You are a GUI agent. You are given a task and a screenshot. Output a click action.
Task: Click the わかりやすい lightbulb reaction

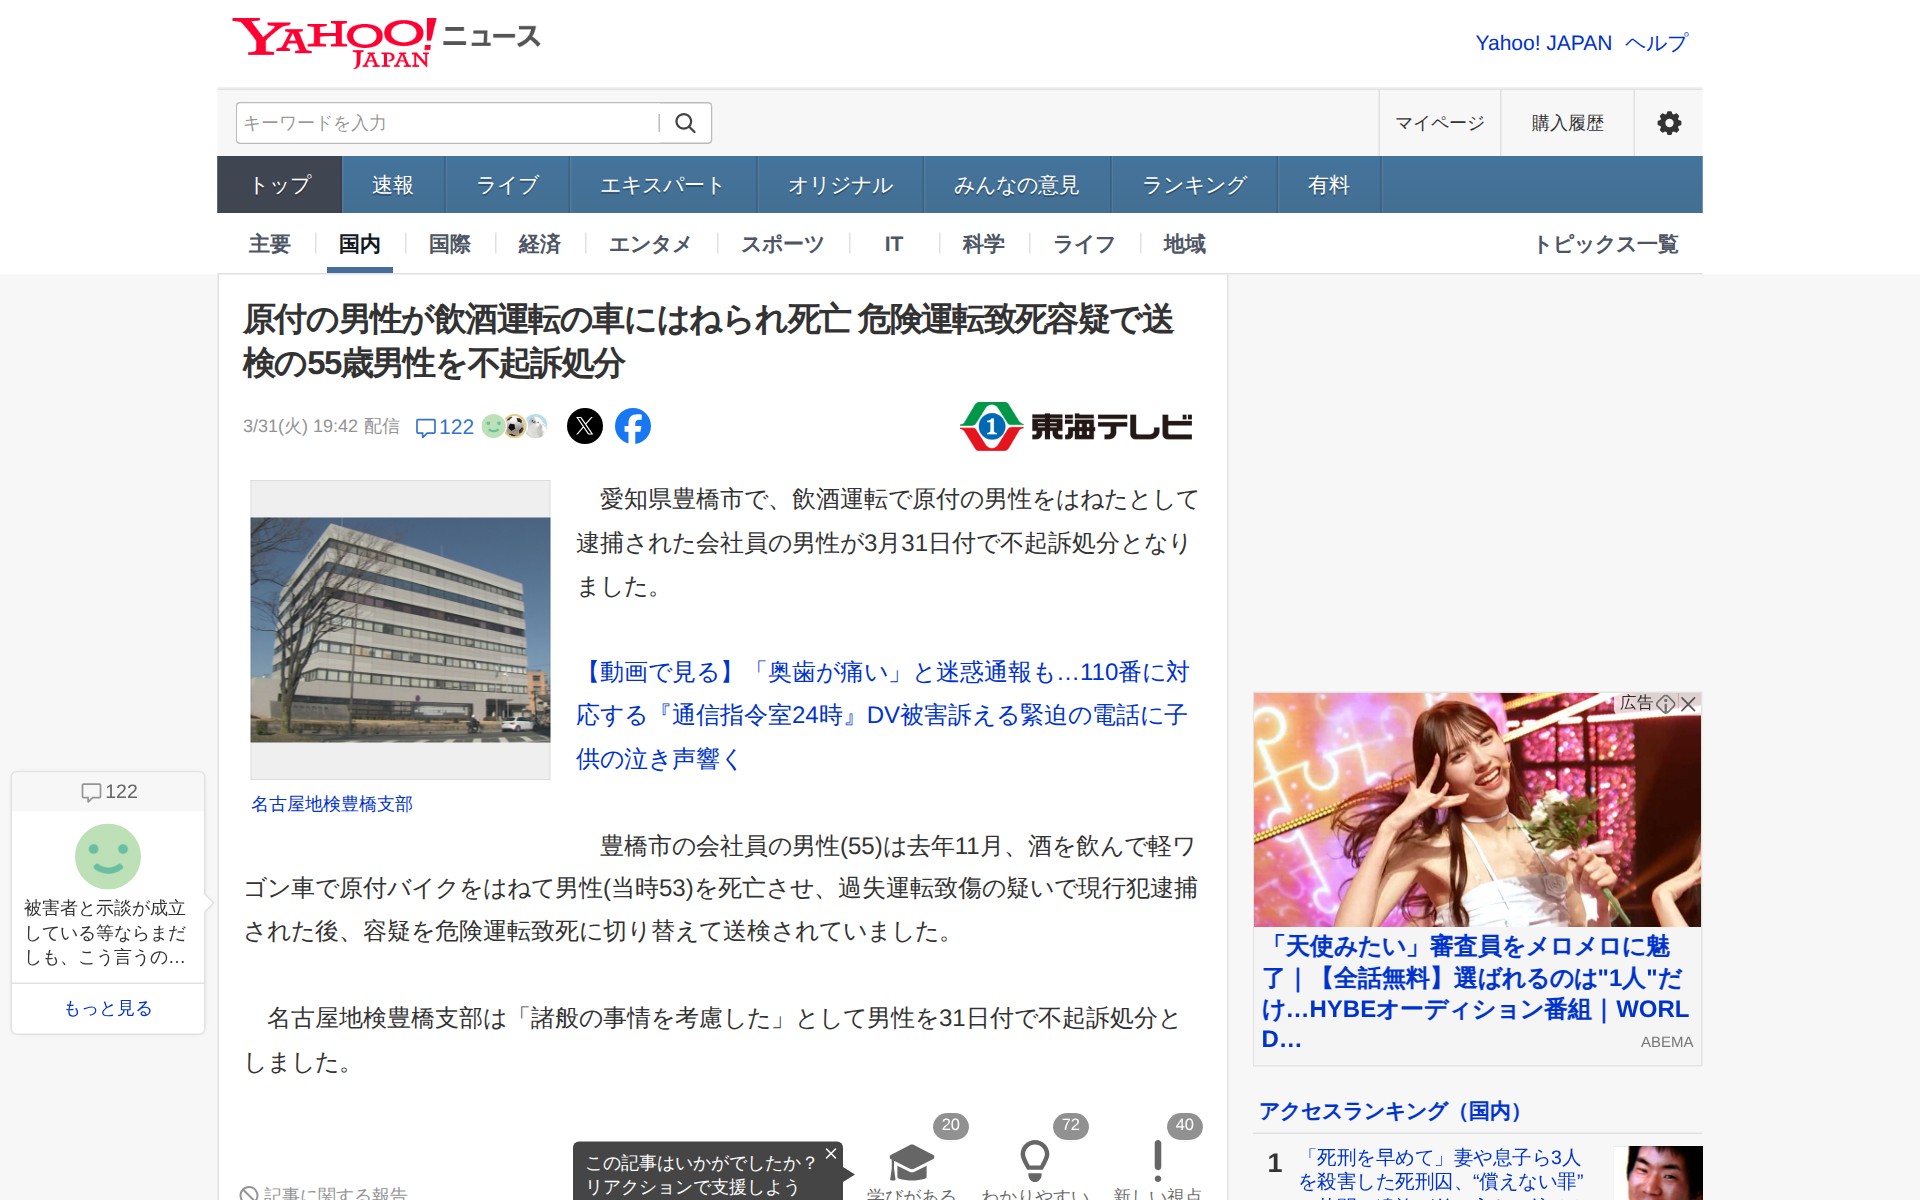tap(1035, 1162)
